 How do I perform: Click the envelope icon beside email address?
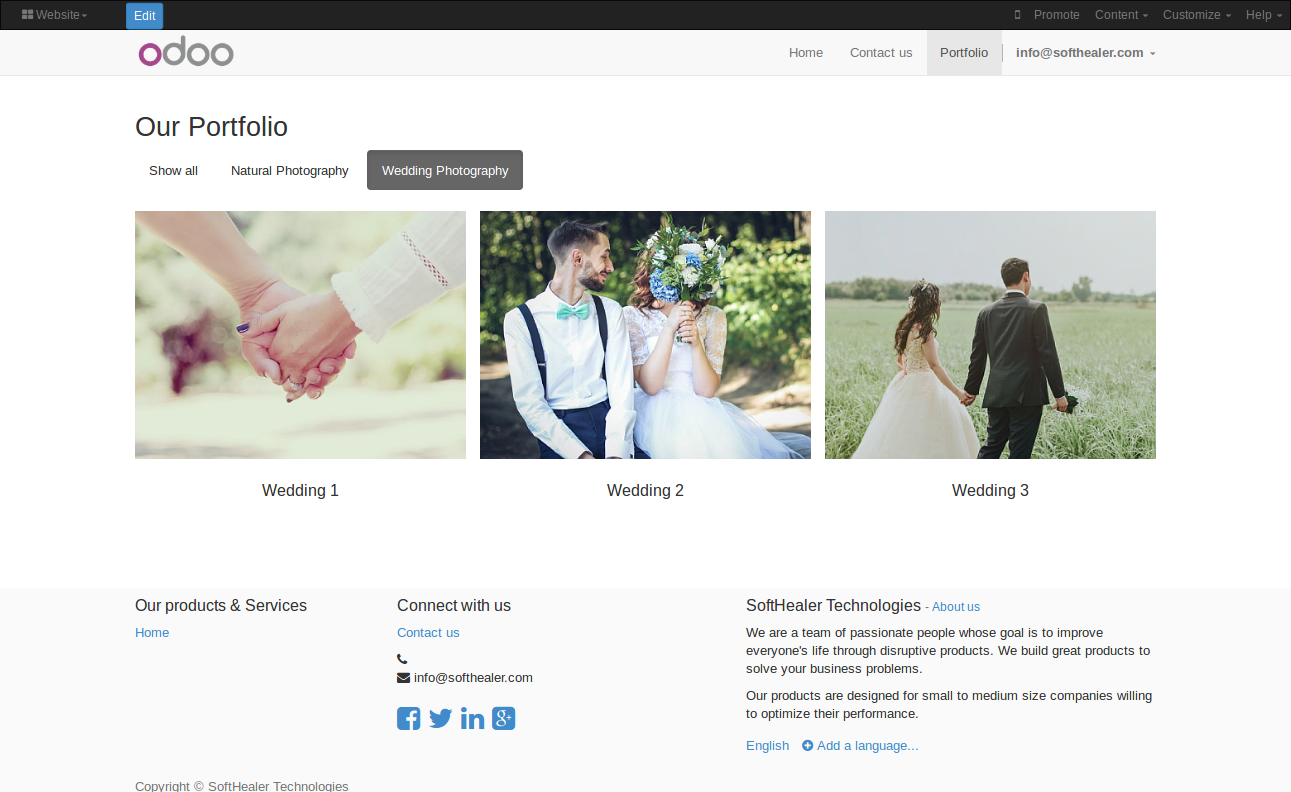403,677
